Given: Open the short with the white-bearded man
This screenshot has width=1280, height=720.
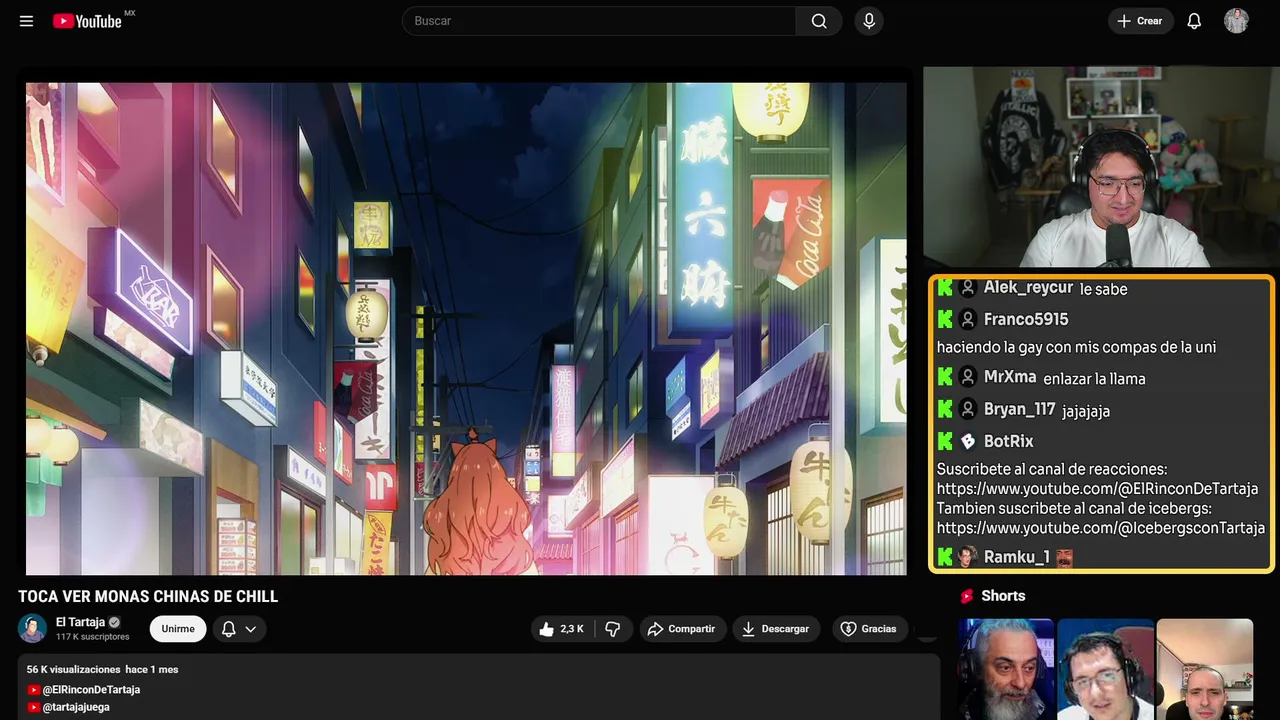Looking at the screenshot, I should (1006, 669).
